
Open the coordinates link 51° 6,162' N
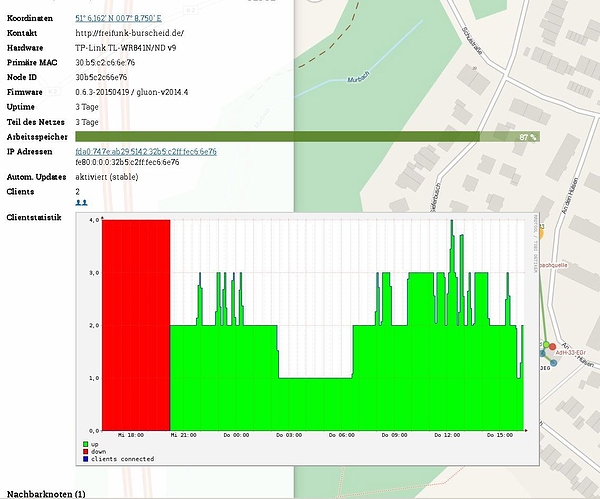coord(118,18)
